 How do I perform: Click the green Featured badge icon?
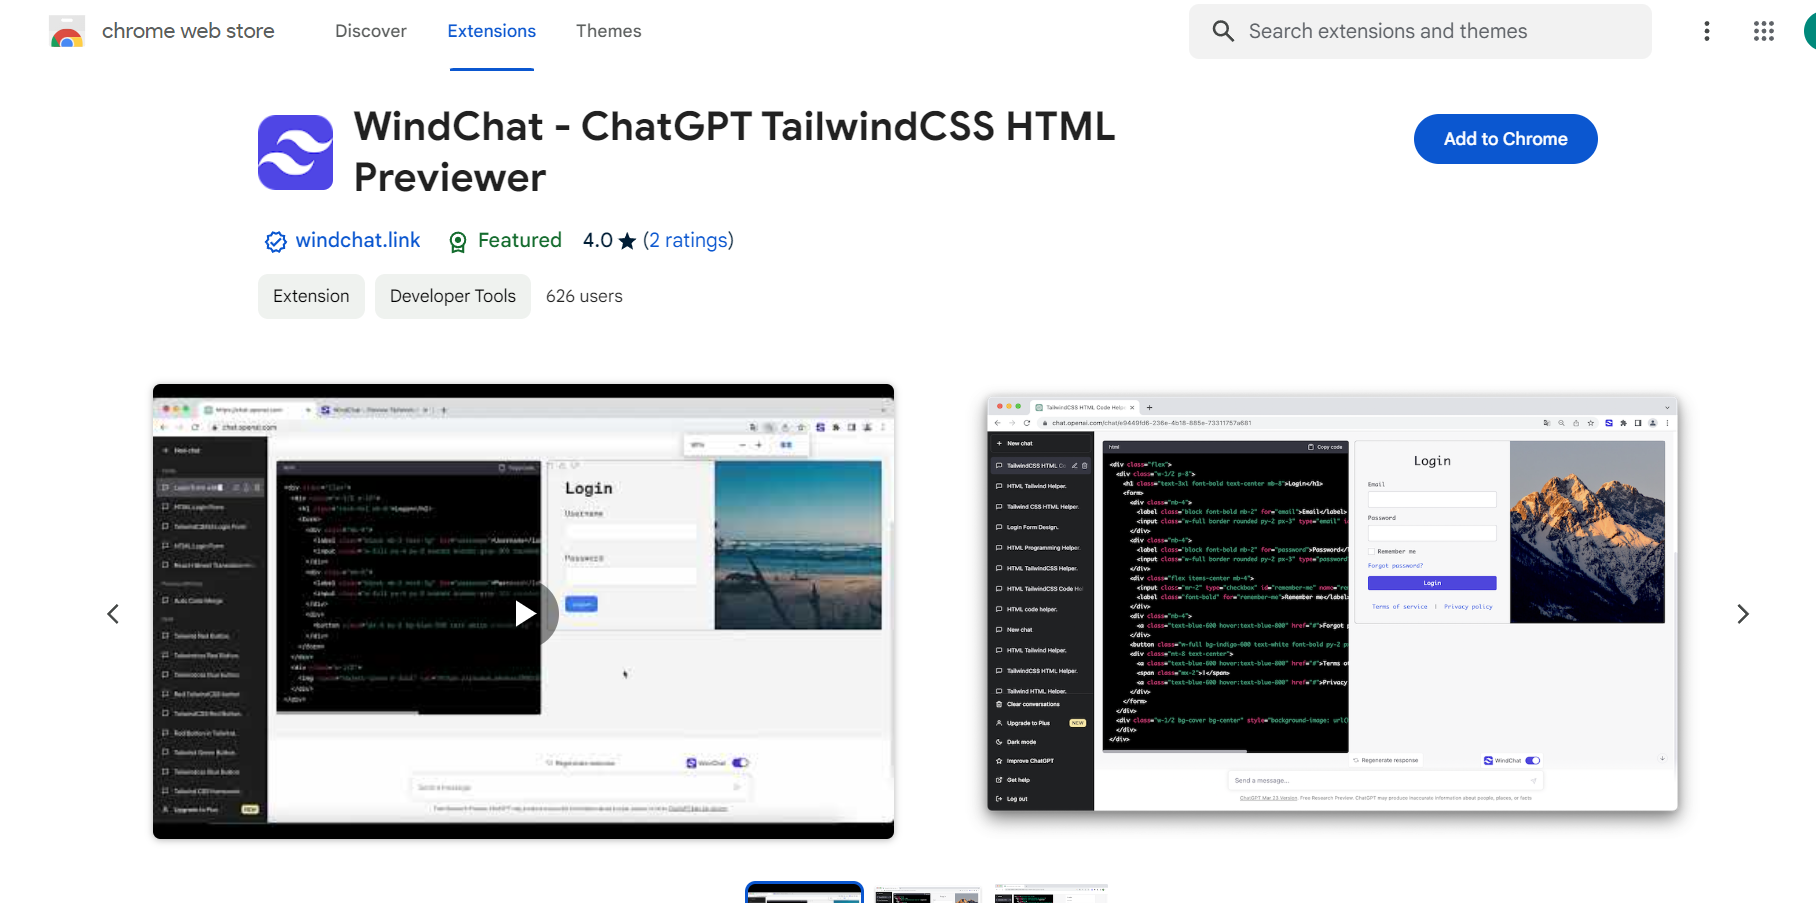point(458,241)
